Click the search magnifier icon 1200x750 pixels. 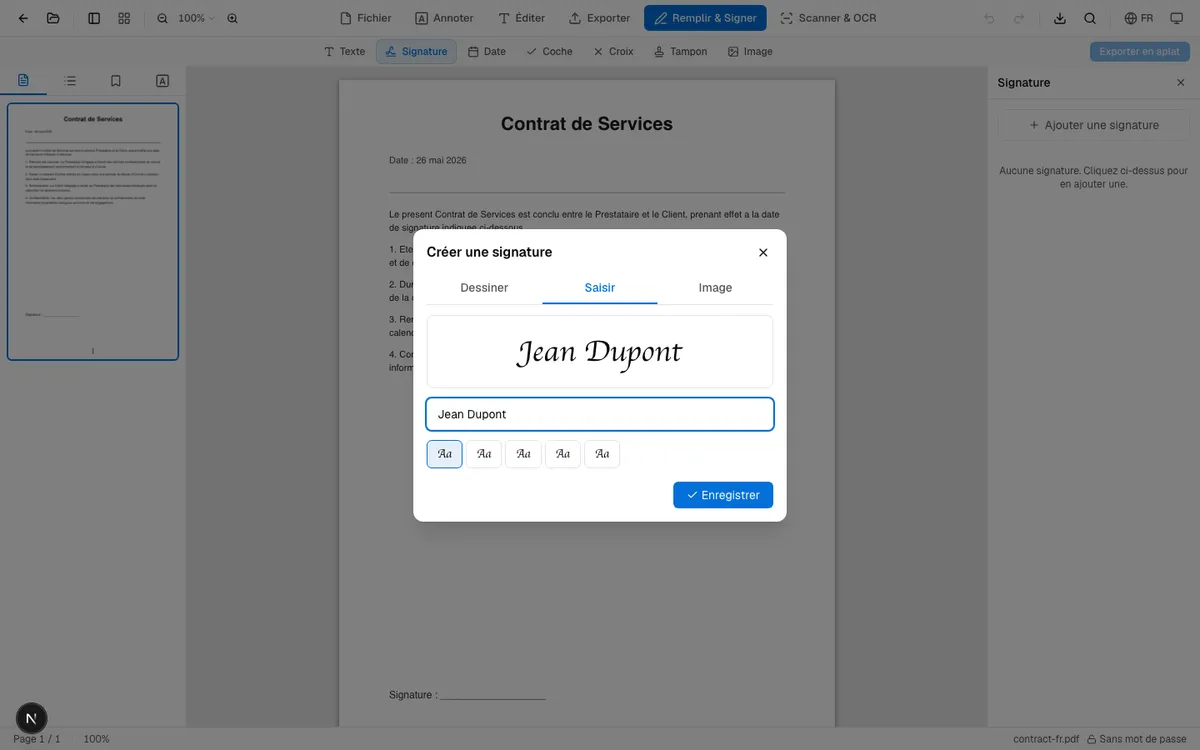[x=1090, y=18]
